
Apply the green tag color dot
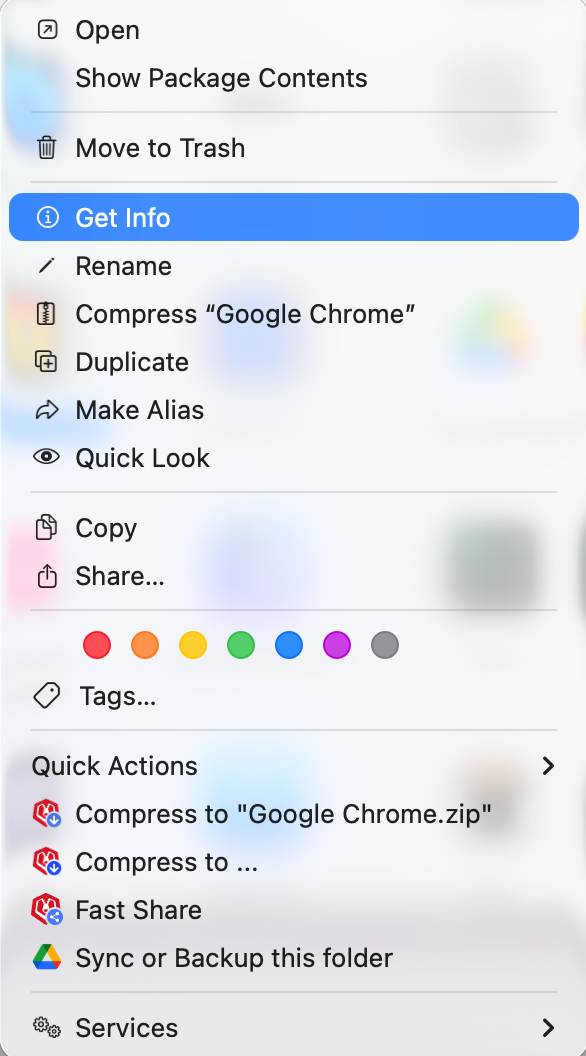pos(241,645)
